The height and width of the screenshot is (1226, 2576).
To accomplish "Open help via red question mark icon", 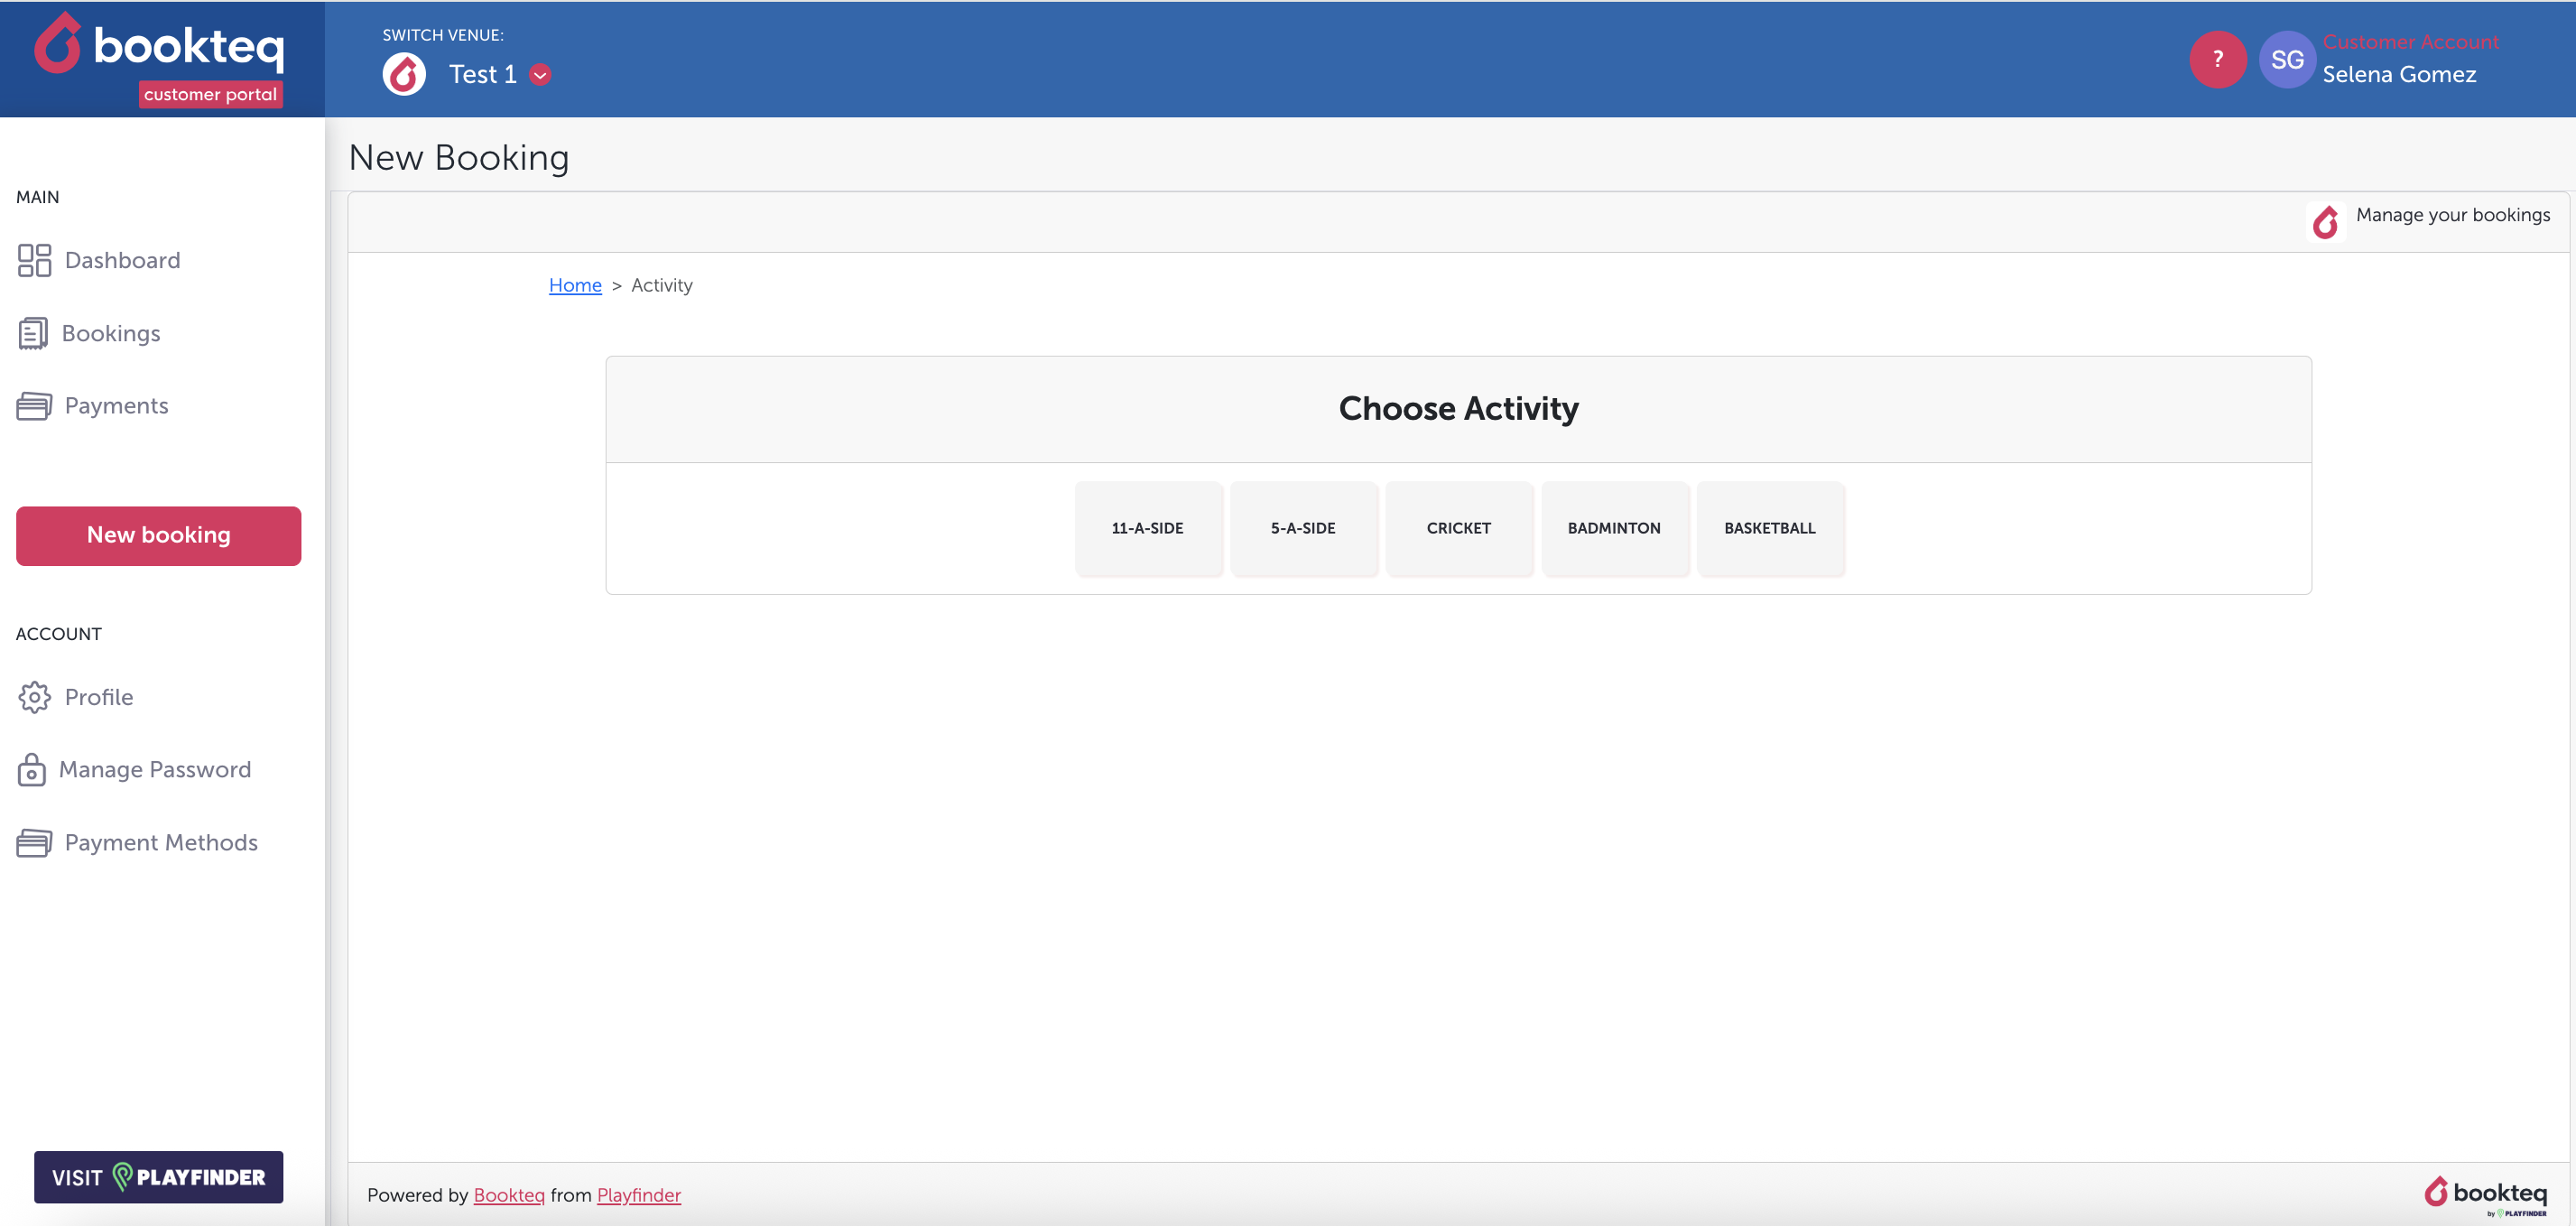I will click(2217, 60).
